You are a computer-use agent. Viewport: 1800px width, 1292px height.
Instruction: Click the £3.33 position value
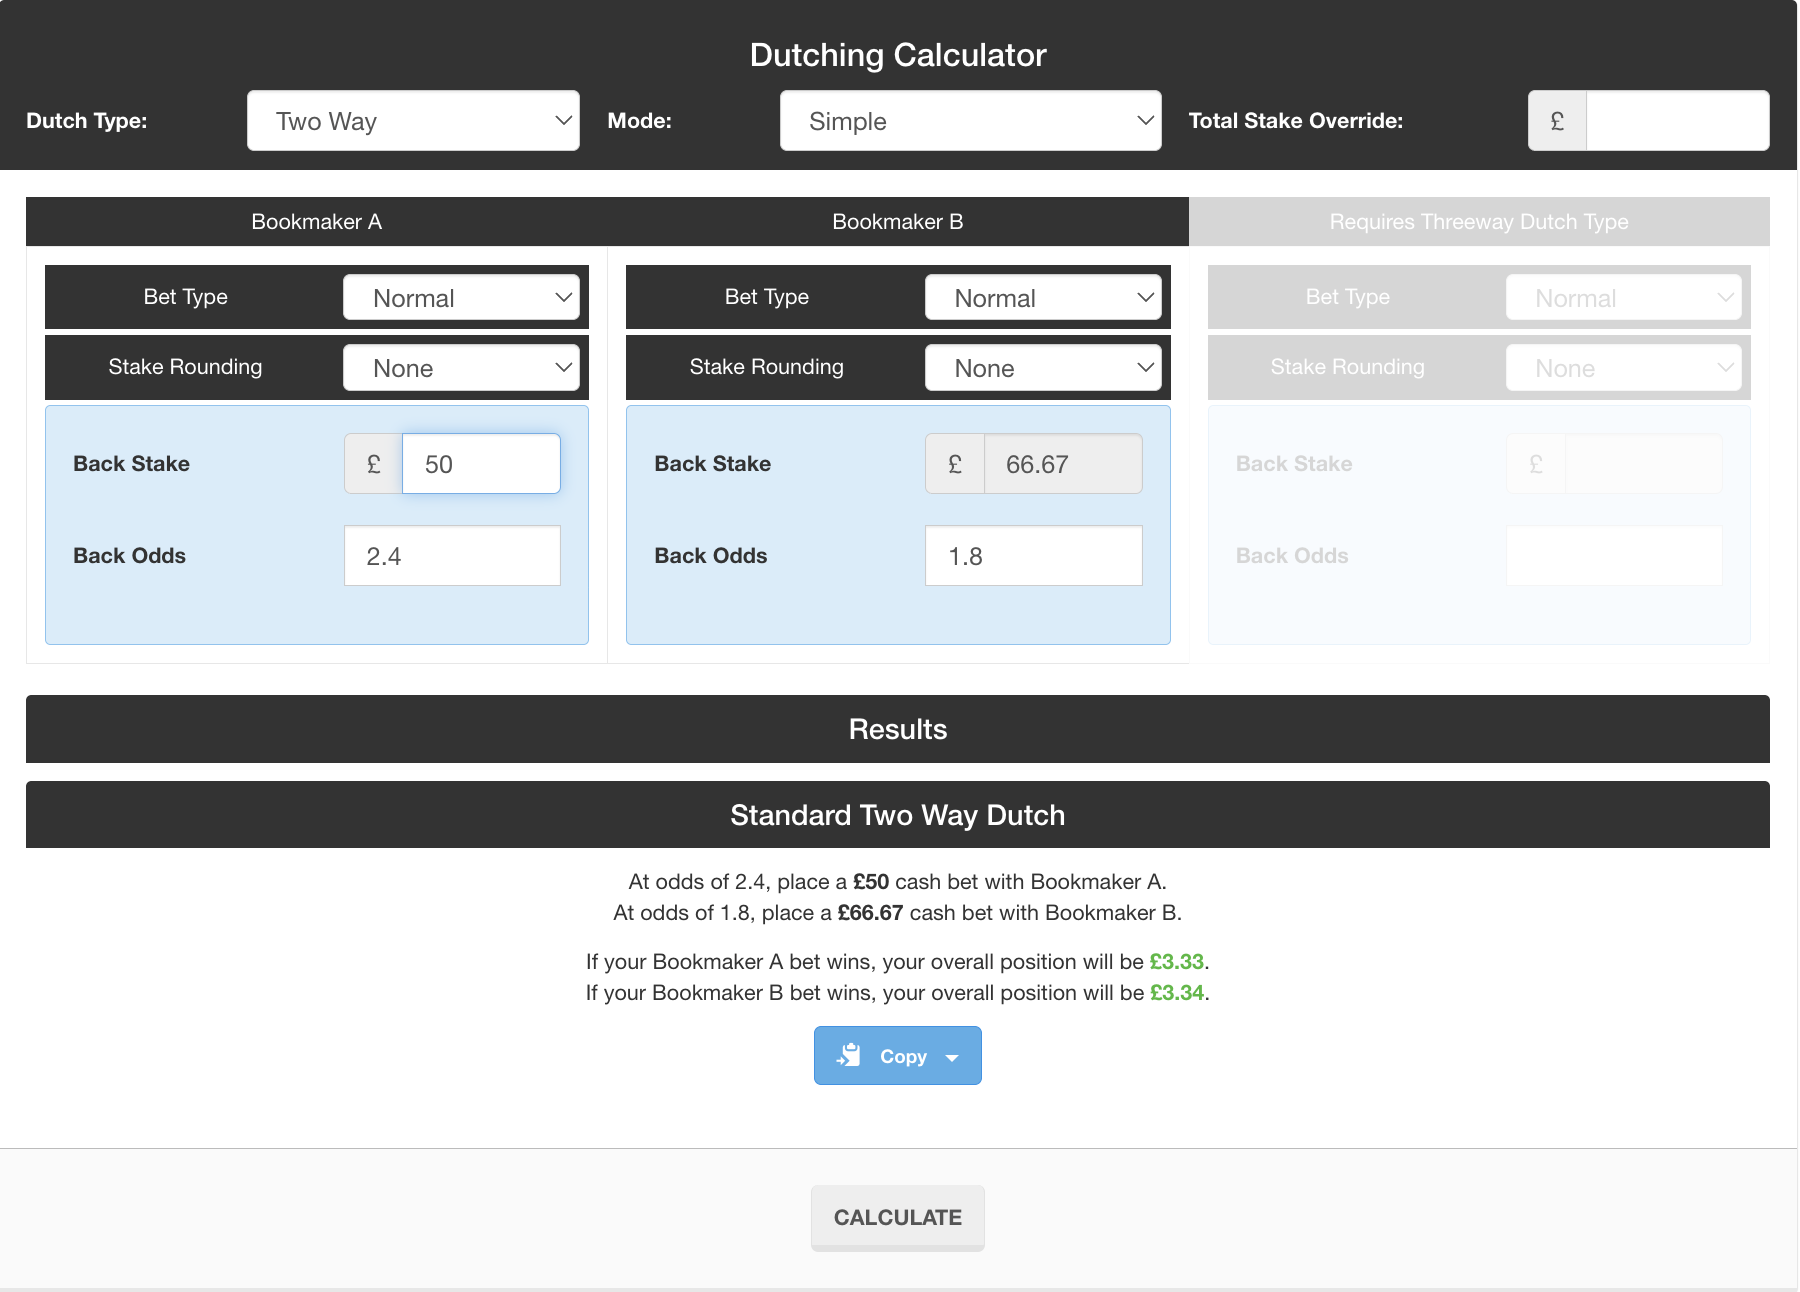[1177, 962]
